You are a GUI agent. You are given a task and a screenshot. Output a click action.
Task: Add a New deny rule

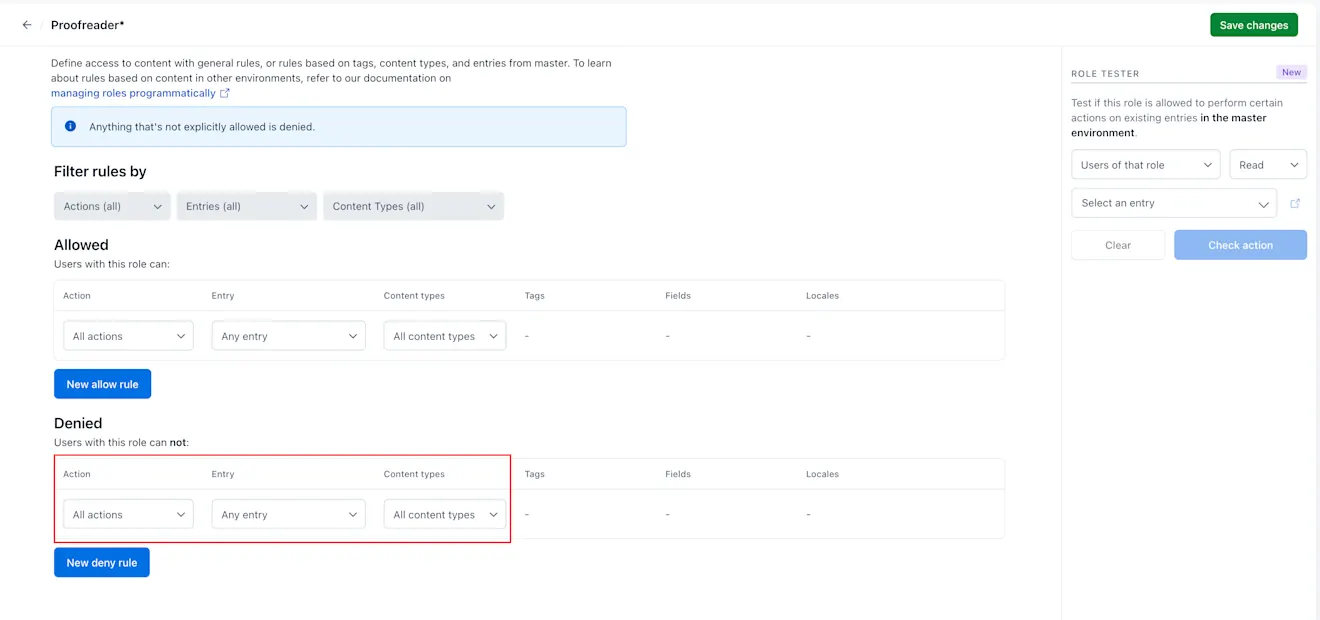102,563
